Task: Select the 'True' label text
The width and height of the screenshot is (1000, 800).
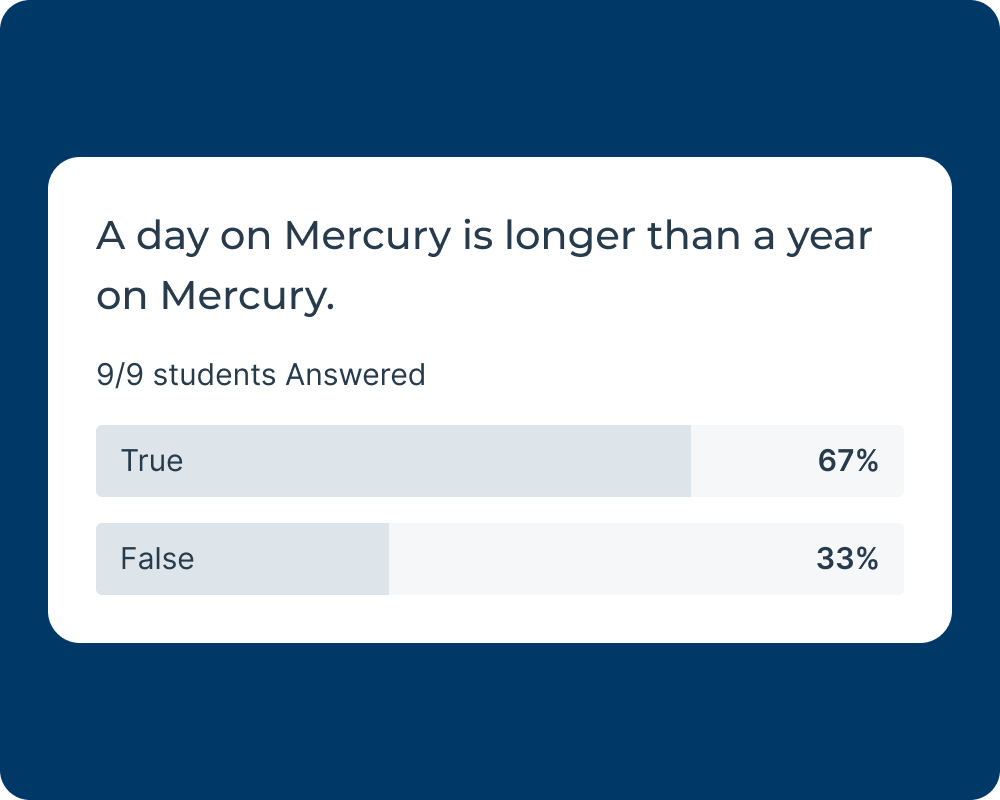Action: click(152, 461)
